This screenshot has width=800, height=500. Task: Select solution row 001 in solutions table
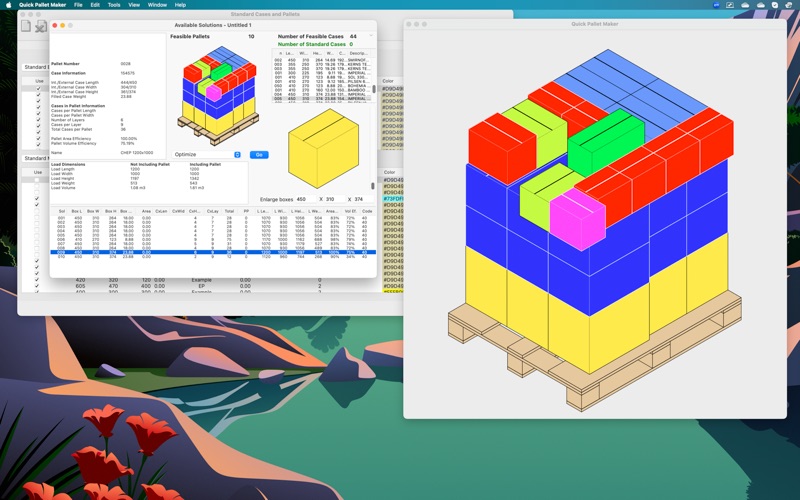tap(213, 218)
